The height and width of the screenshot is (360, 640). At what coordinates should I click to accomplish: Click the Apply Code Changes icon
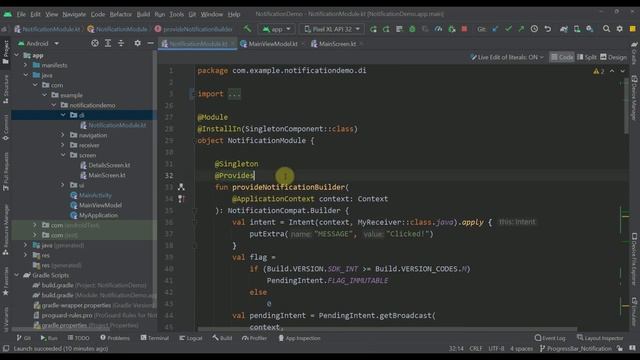399,29
